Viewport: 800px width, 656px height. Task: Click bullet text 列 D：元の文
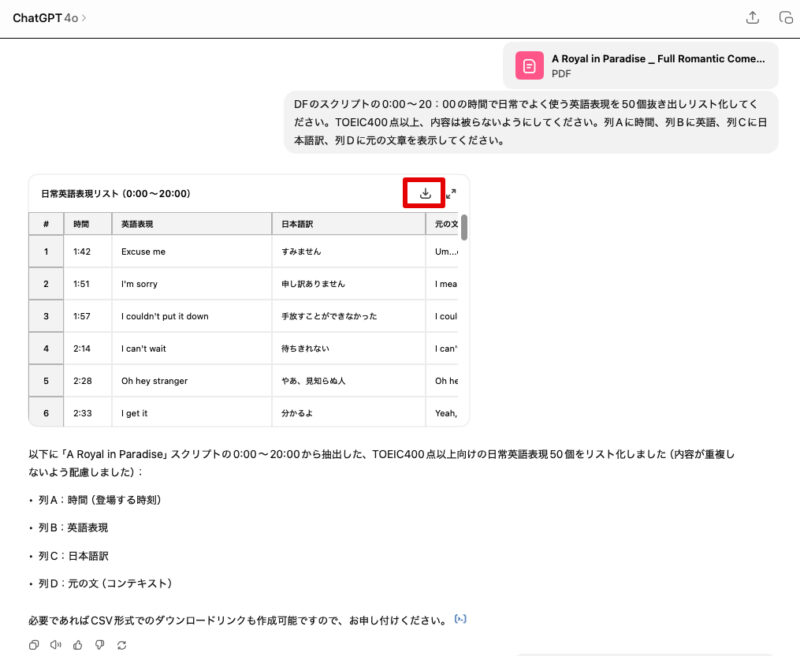pos(106,583)
